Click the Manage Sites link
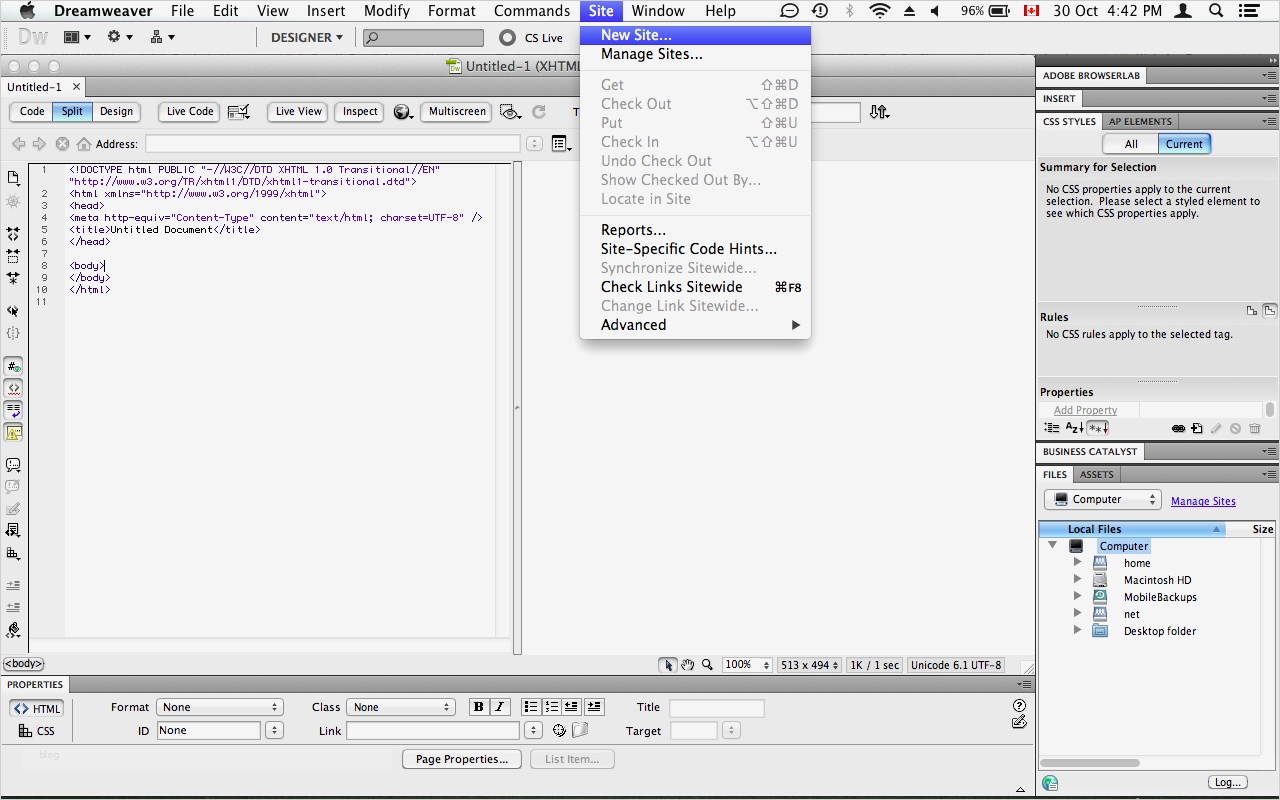The height and width of the screenshot is (800, 1280). (x=1203, y=501)
